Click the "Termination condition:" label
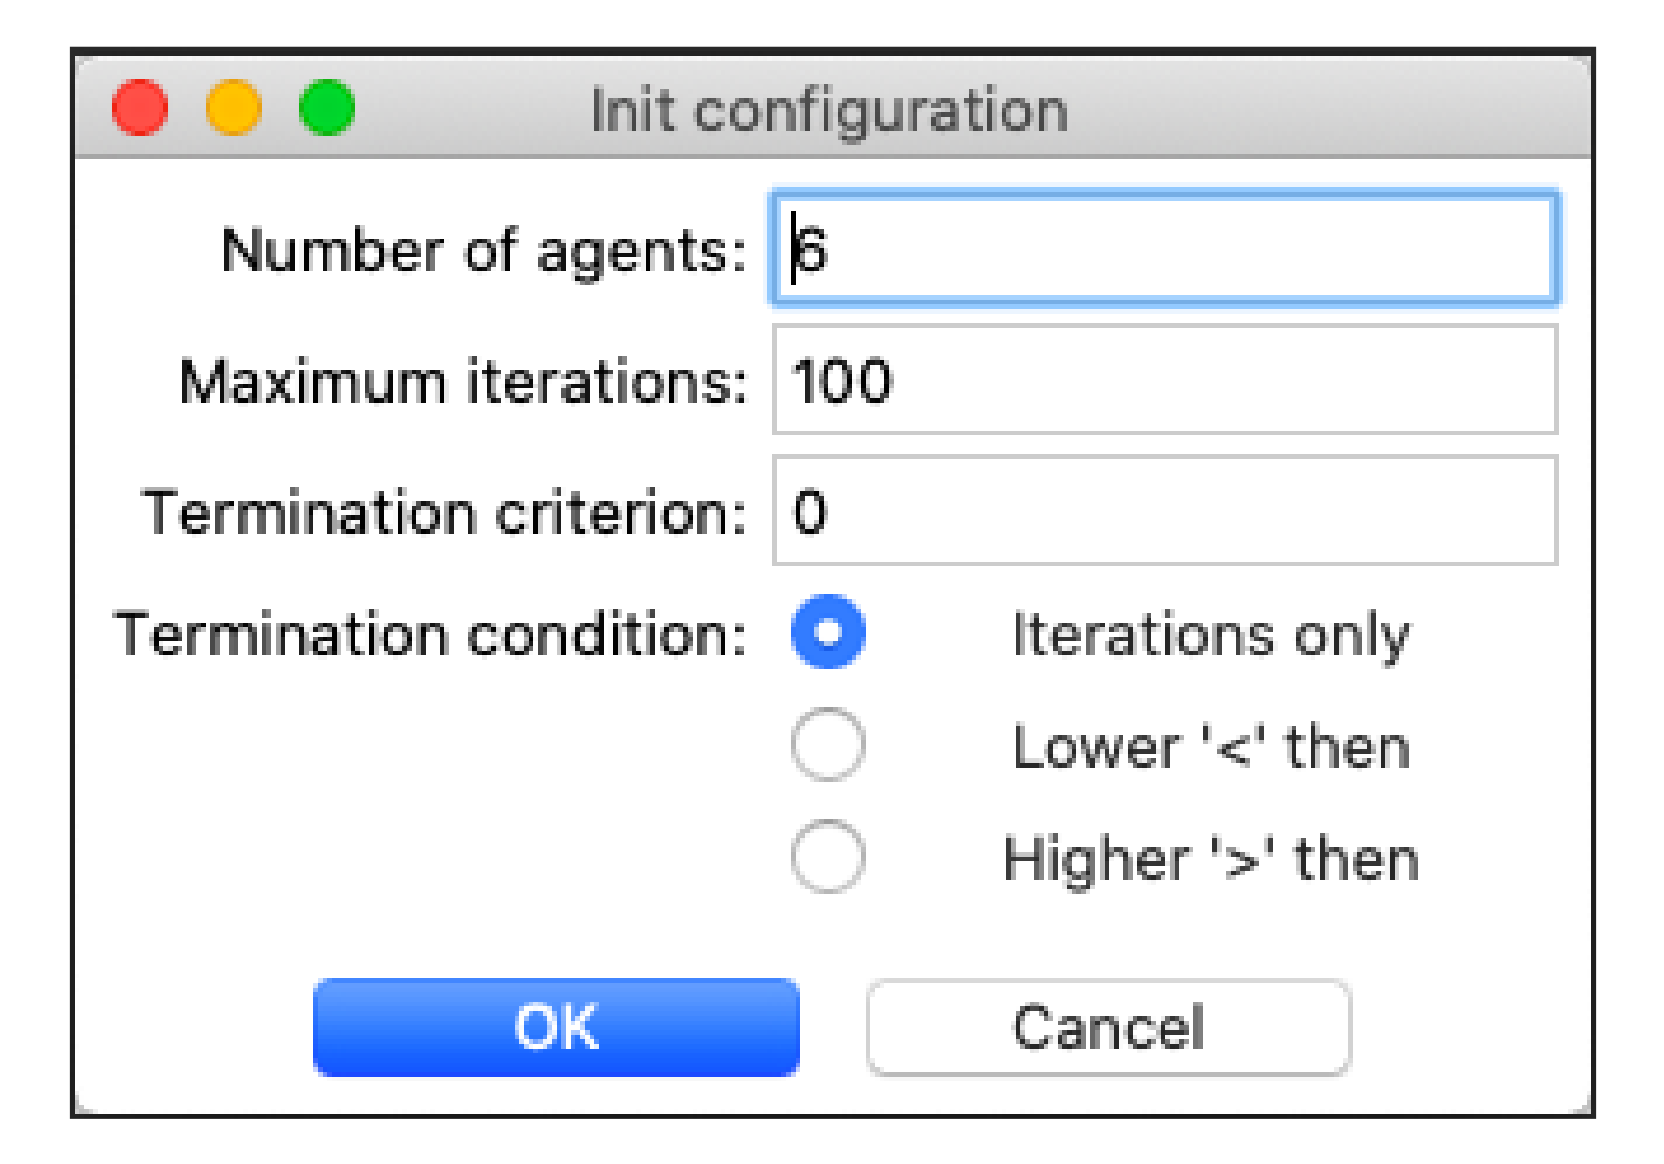This screenshot has width=1664, height=1164. [x=431, y=634]
